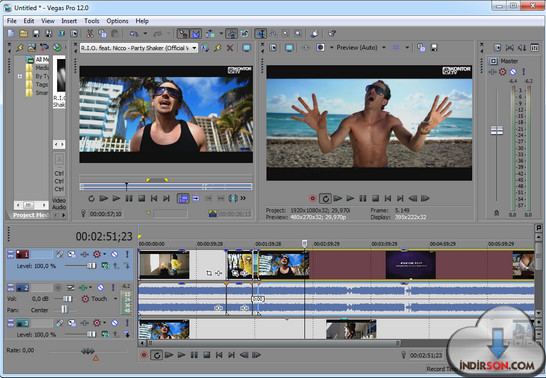Click trimmer external monitor icon
The image size is (546, 378).
coord(247,48)
